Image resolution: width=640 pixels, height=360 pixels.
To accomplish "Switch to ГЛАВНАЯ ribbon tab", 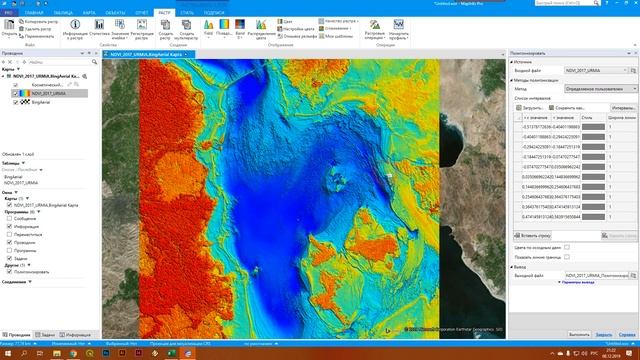I will [x=33, y=13].
